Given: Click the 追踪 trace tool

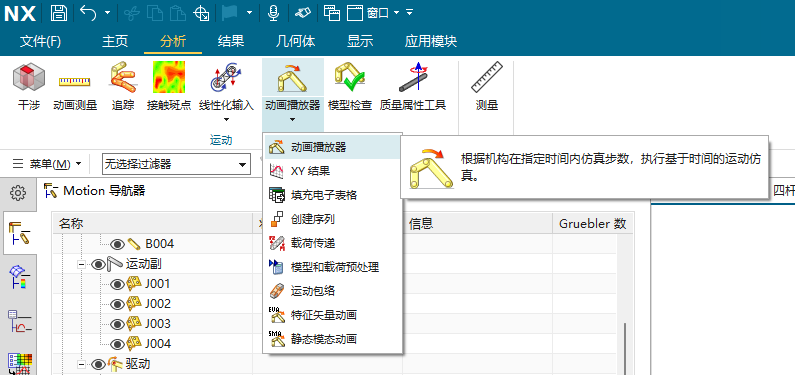Looking at the screenshot, I should click(123, 86).
